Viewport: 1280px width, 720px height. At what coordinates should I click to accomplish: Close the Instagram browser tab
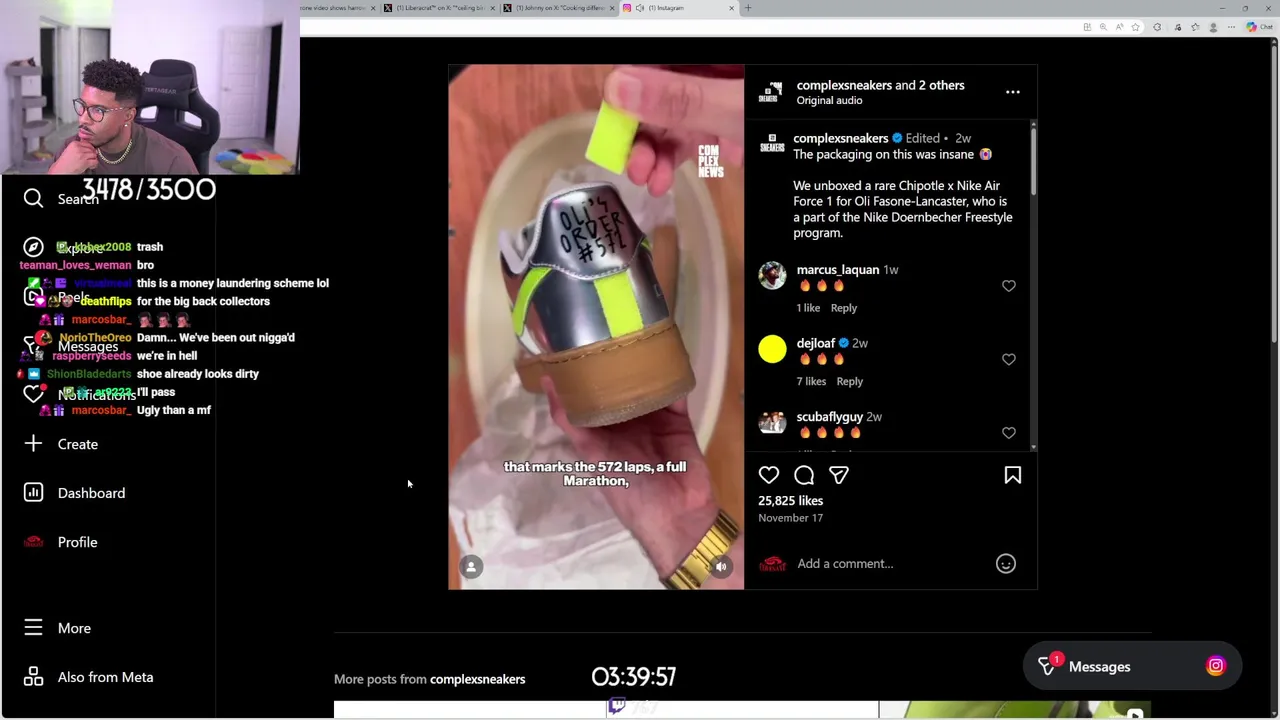[731, 8]
